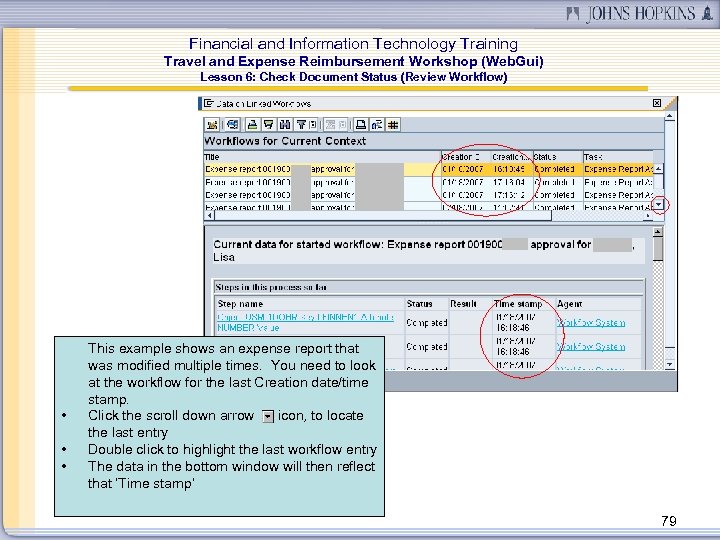Click the Status column header in the workflows table

558,157
